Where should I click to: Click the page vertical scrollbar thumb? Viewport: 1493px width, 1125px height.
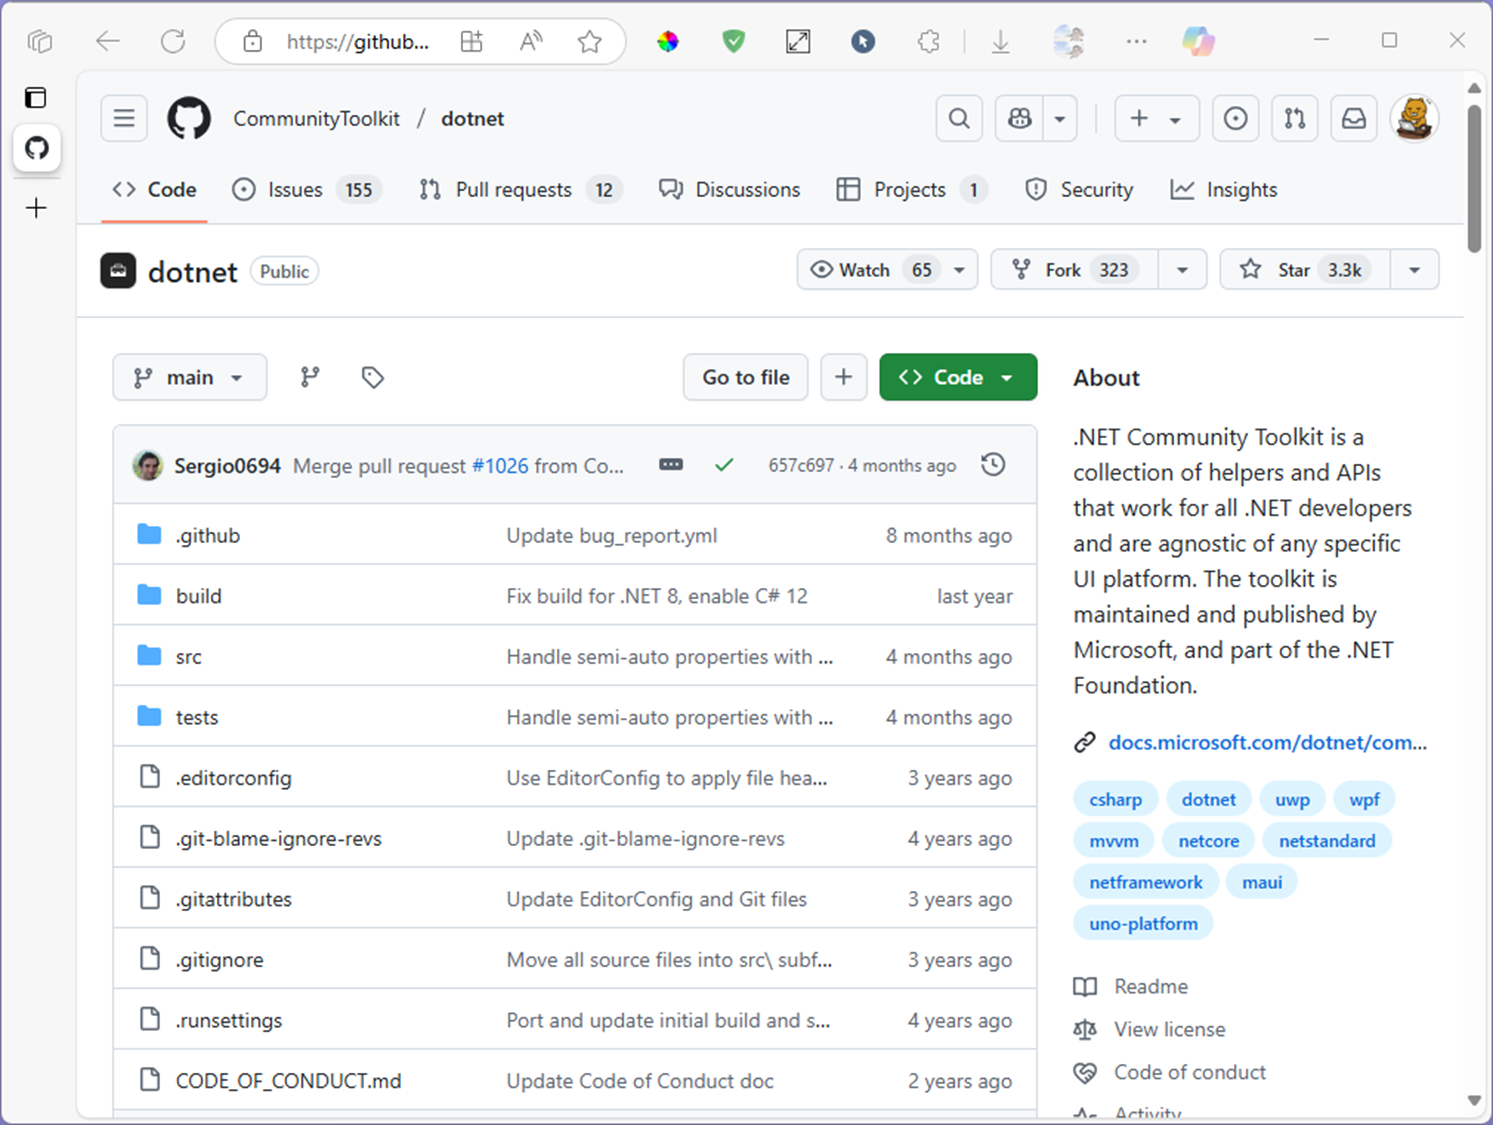1474,178
